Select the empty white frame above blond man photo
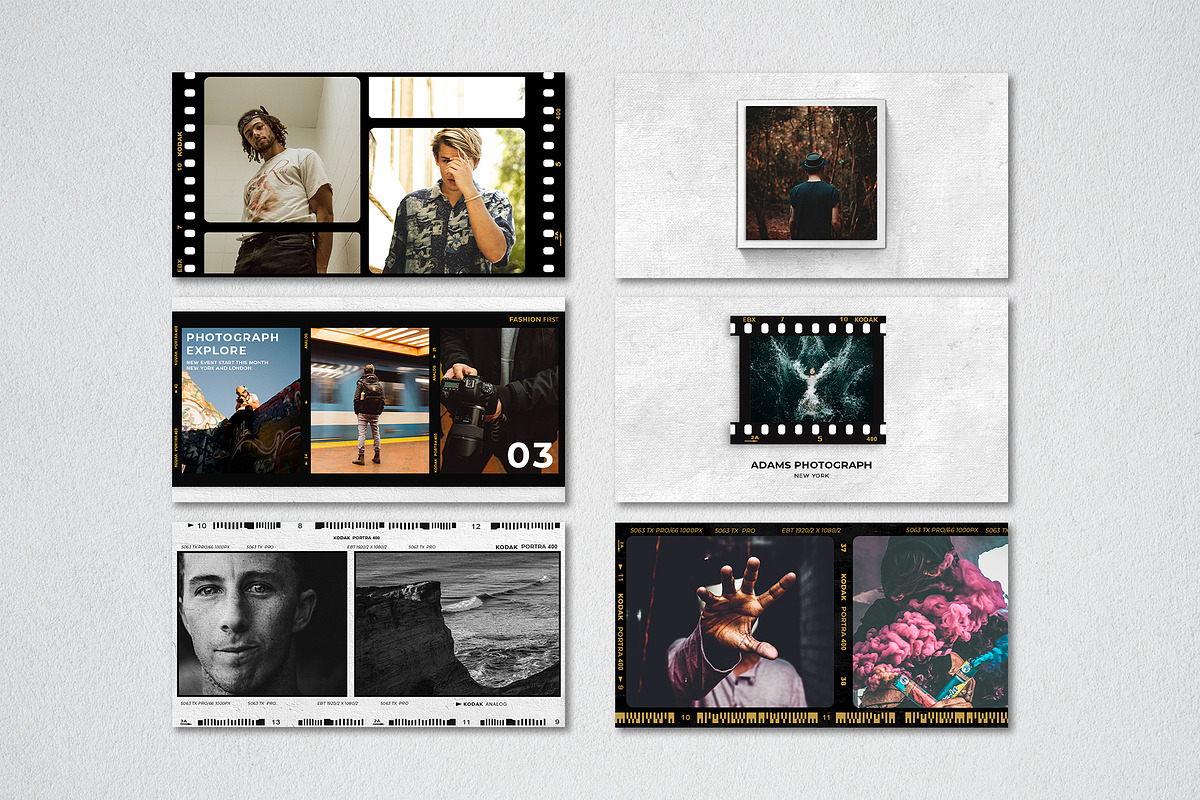The height and width of the screenshot is (800, 1200). (447, 98)
